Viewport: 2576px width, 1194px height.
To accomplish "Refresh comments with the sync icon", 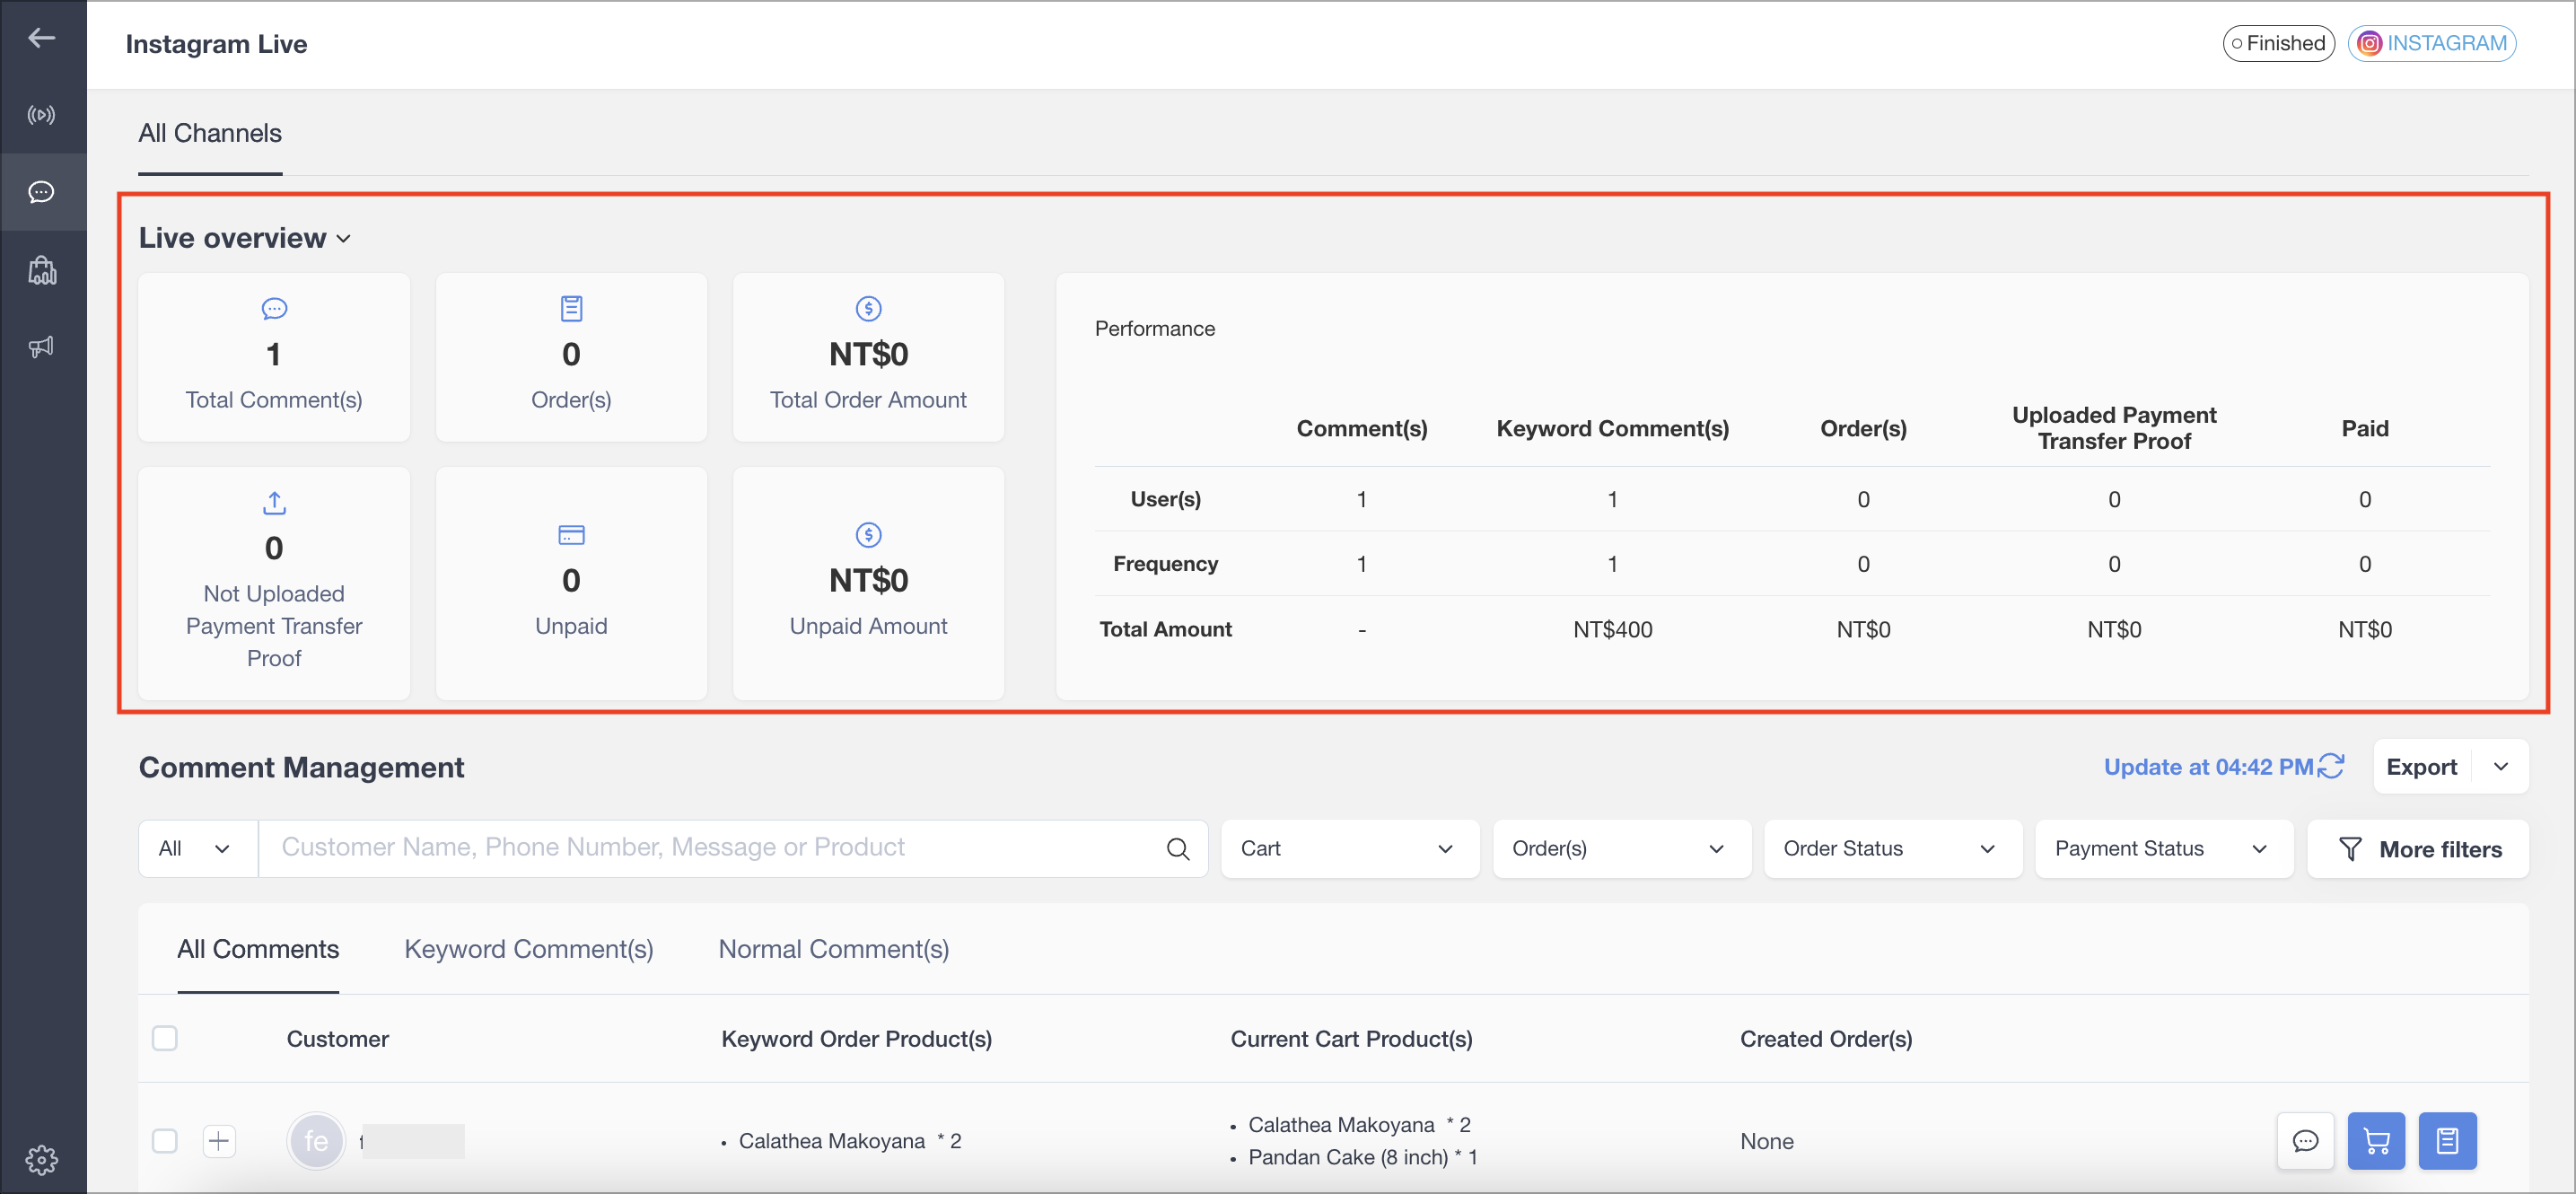I will [x=2331, y=766].
